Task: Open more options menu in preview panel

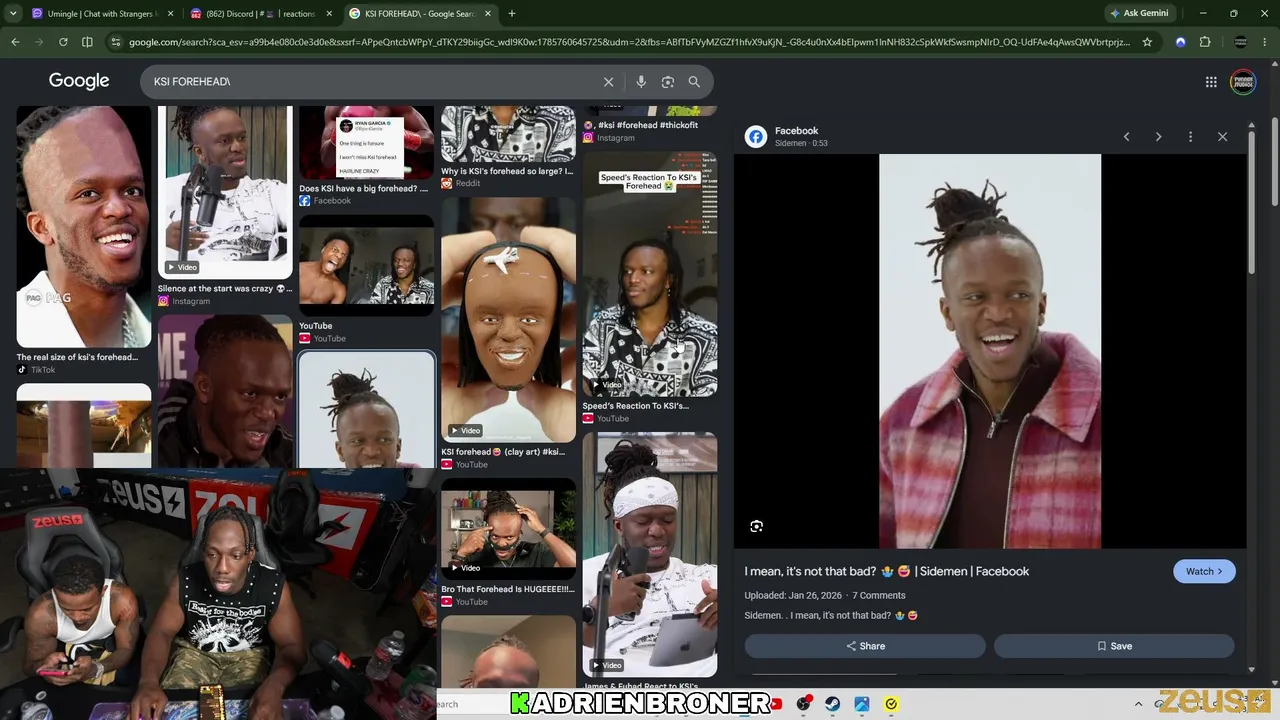Action: pos(1190,137)
